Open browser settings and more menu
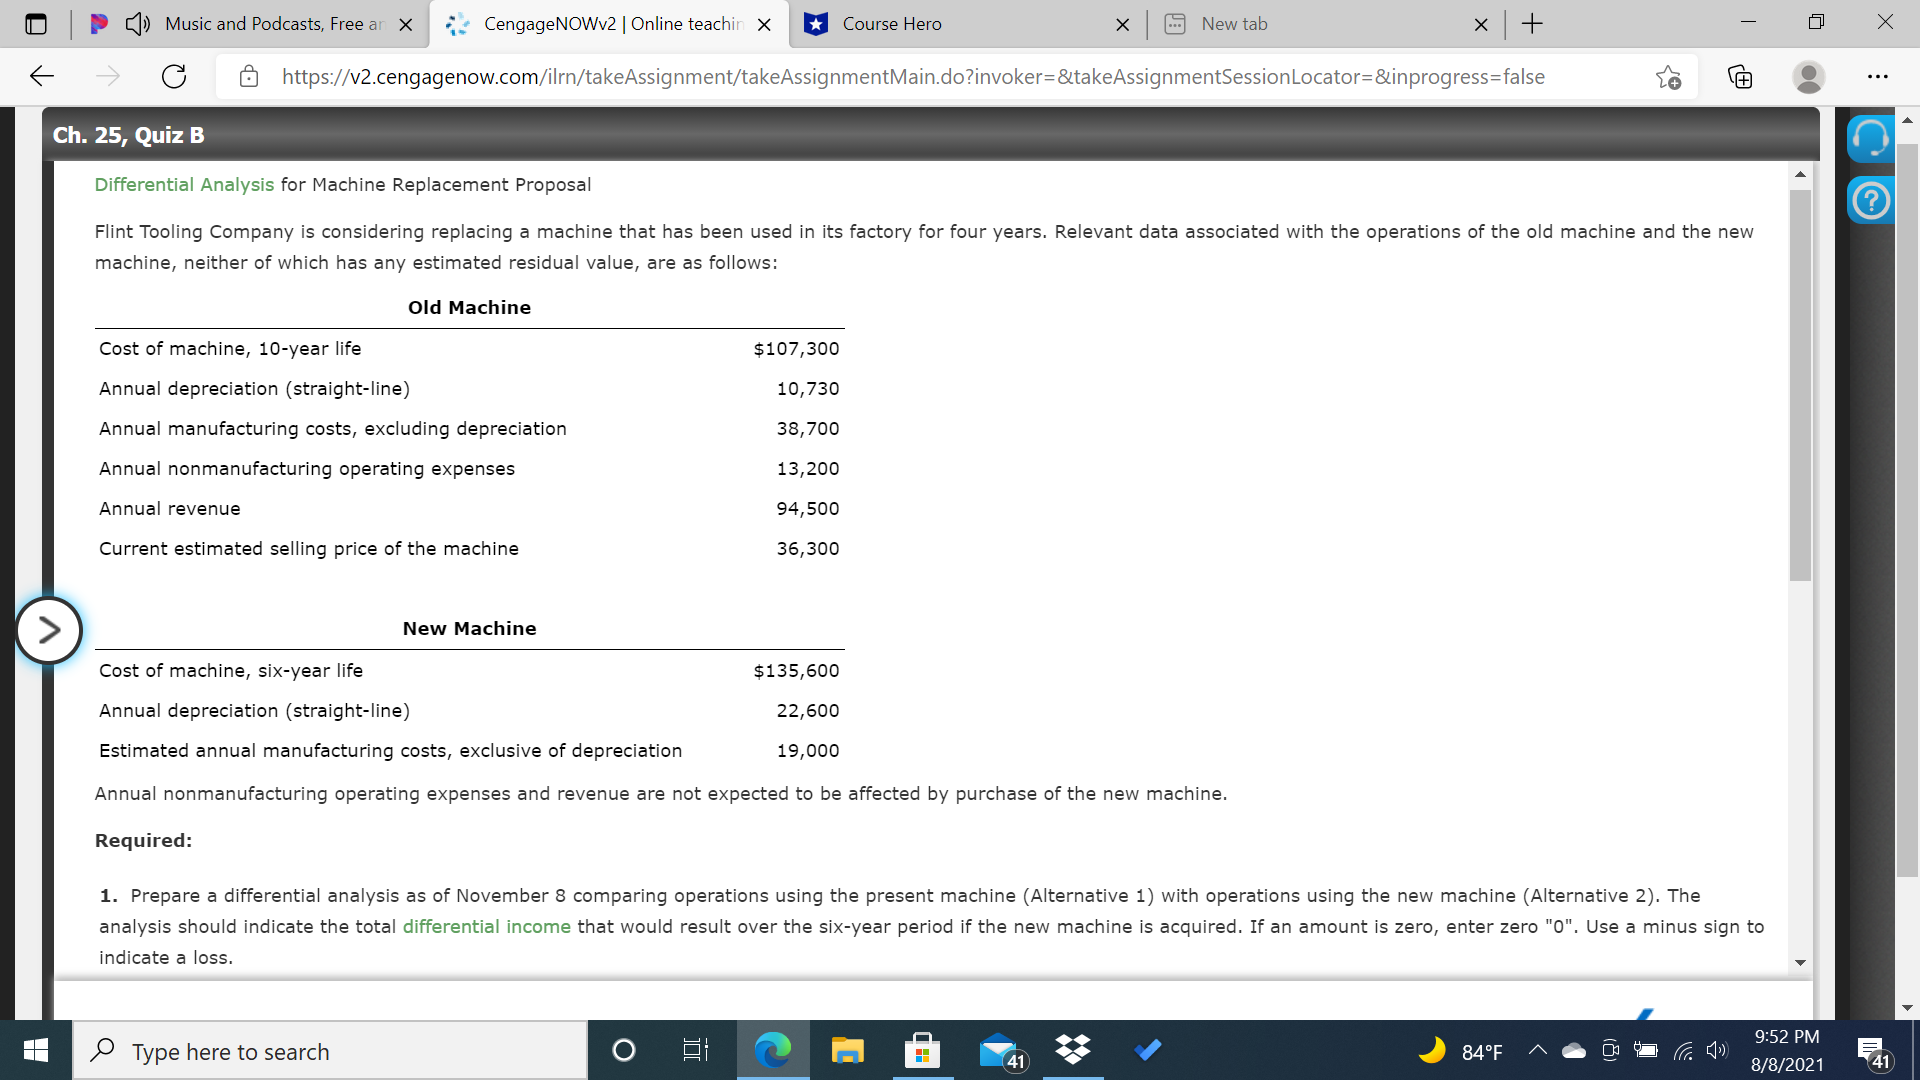The width and height of the screenshot is (1920, 1080). pyautogui.click(x=1877, y=77)
